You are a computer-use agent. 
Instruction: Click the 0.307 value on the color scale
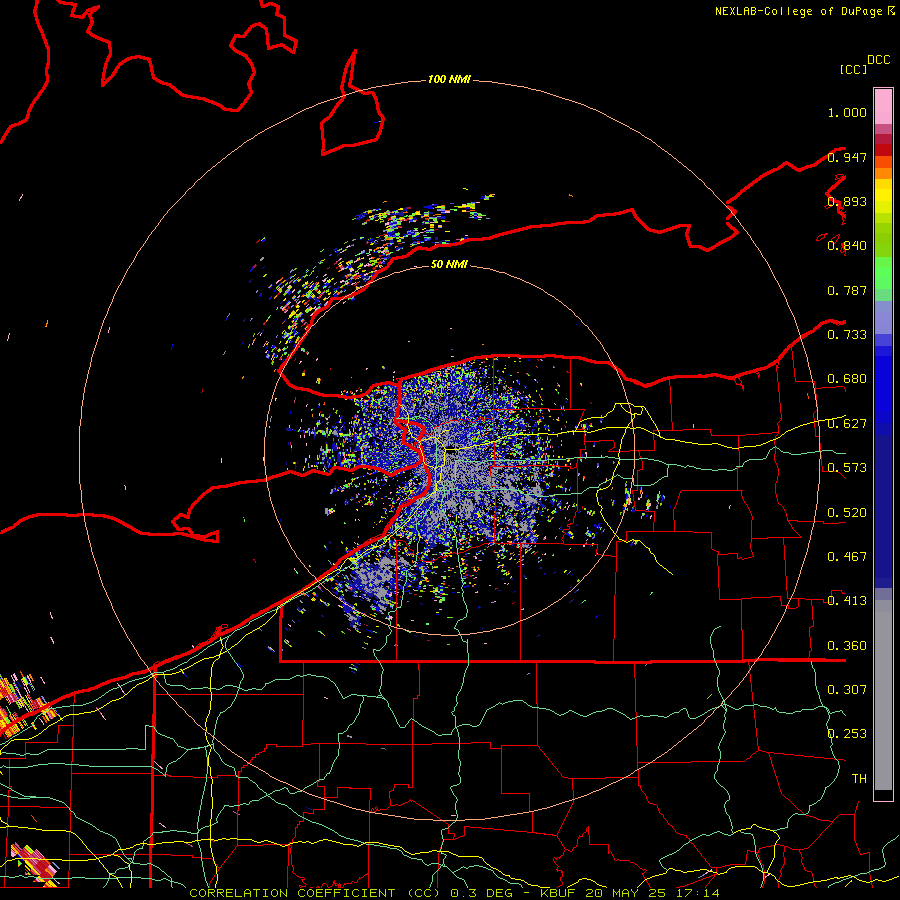pyautogui.click(x=847, y=690)
